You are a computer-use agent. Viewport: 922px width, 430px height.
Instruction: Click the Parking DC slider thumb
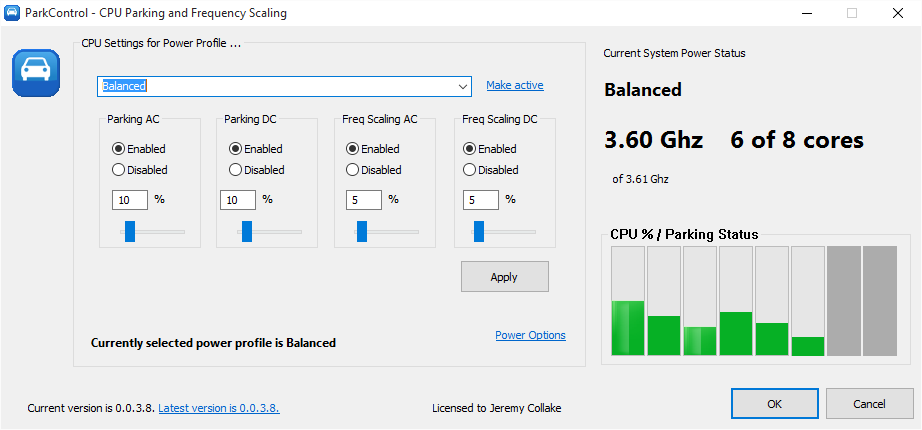click(x=247, y=231)
